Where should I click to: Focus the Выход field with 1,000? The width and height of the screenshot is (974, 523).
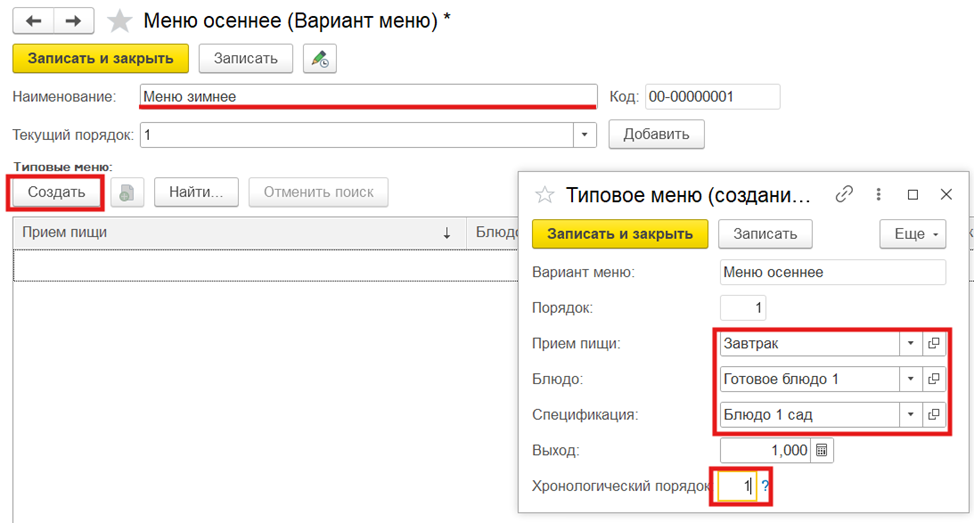766,450
